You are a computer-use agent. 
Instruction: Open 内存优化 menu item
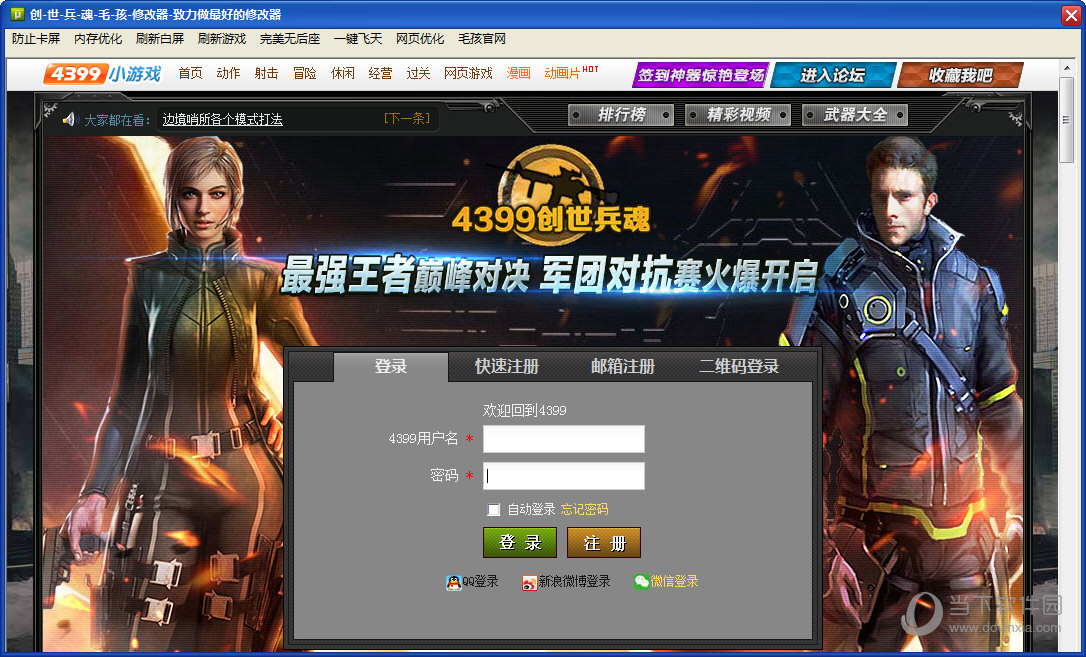pyautogui.click(x=98, y=39)
